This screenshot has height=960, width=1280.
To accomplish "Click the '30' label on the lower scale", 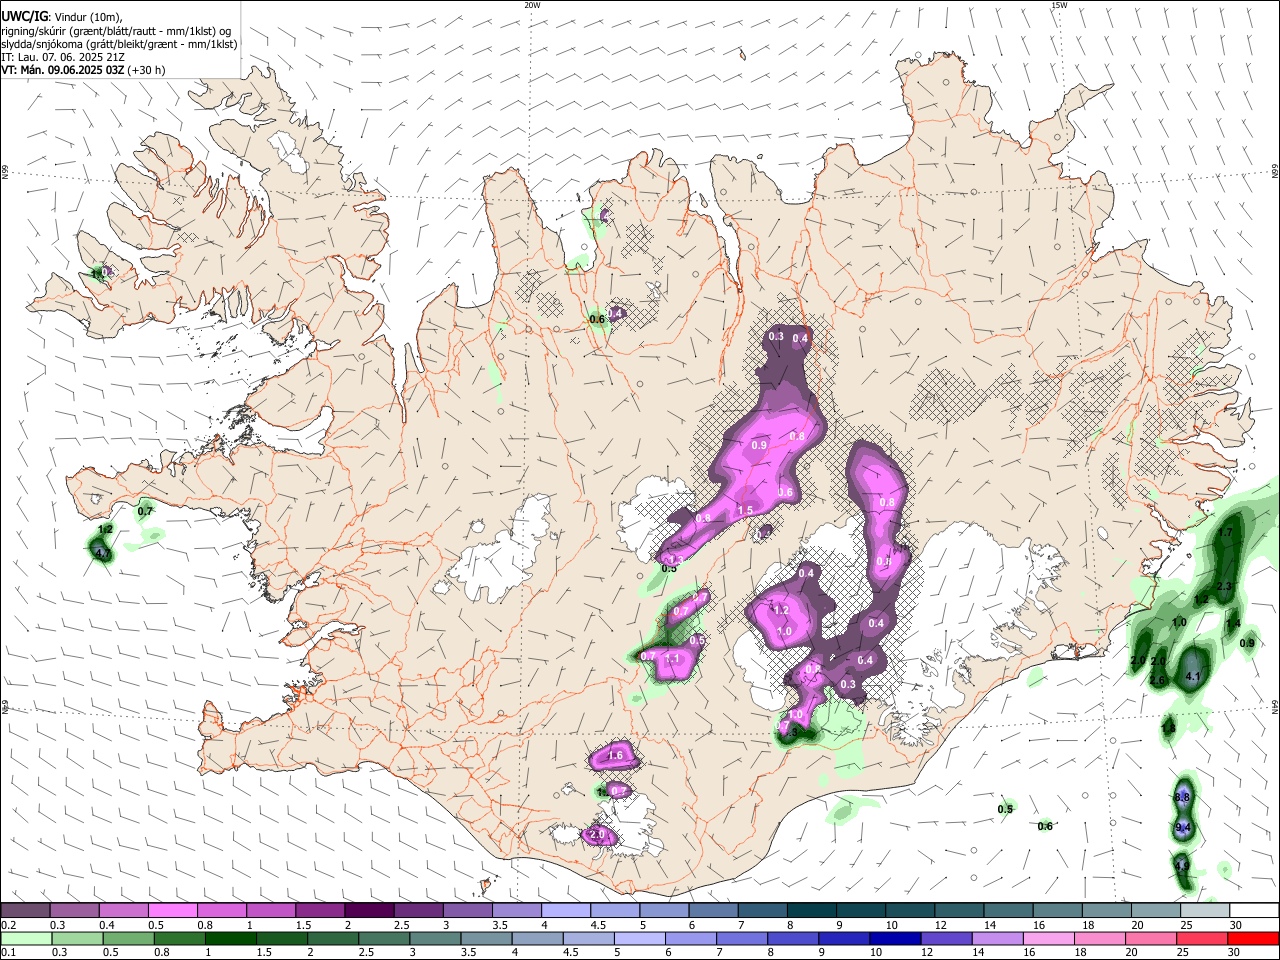I will (x=1236, y=953).
